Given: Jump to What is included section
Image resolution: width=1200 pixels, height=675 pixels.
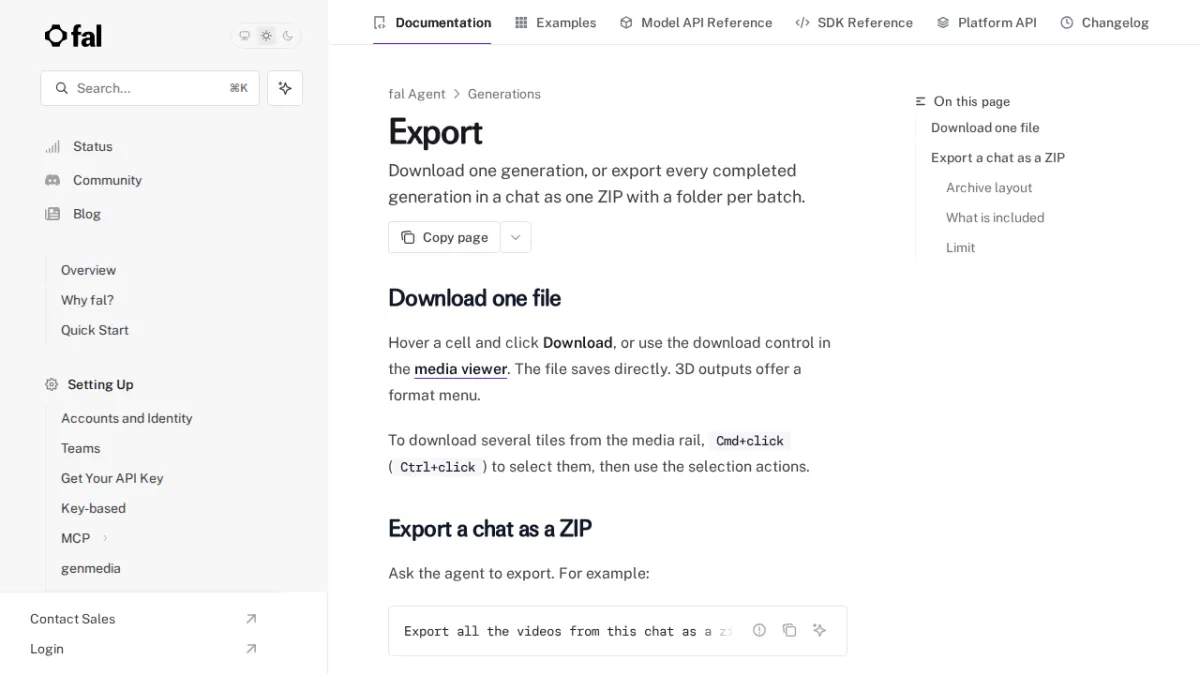Looking at the screenshot, I should (x=995, y=218).
